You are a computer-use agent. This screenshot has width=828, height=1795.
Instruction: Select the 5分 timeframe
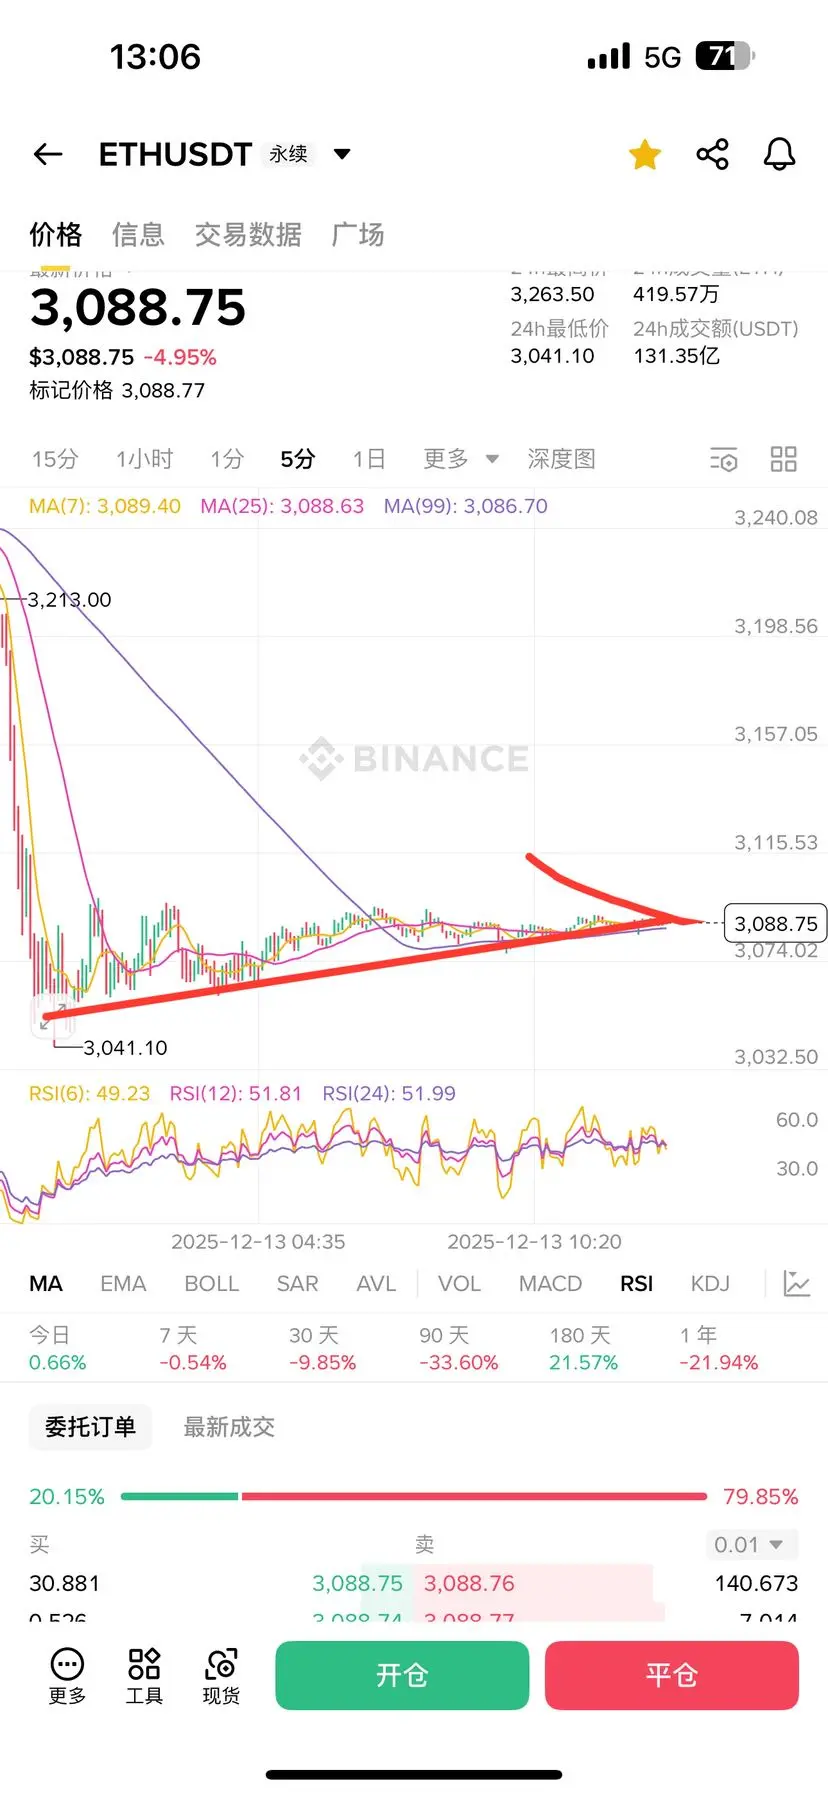point(298,459)
